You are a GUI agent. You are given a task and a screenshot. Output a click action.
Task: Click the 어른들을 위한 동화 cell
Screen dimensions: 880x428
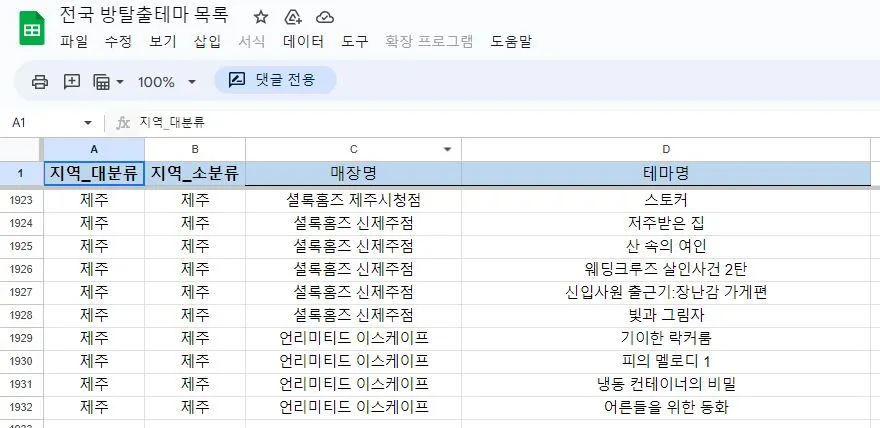(x=666, y=408)
